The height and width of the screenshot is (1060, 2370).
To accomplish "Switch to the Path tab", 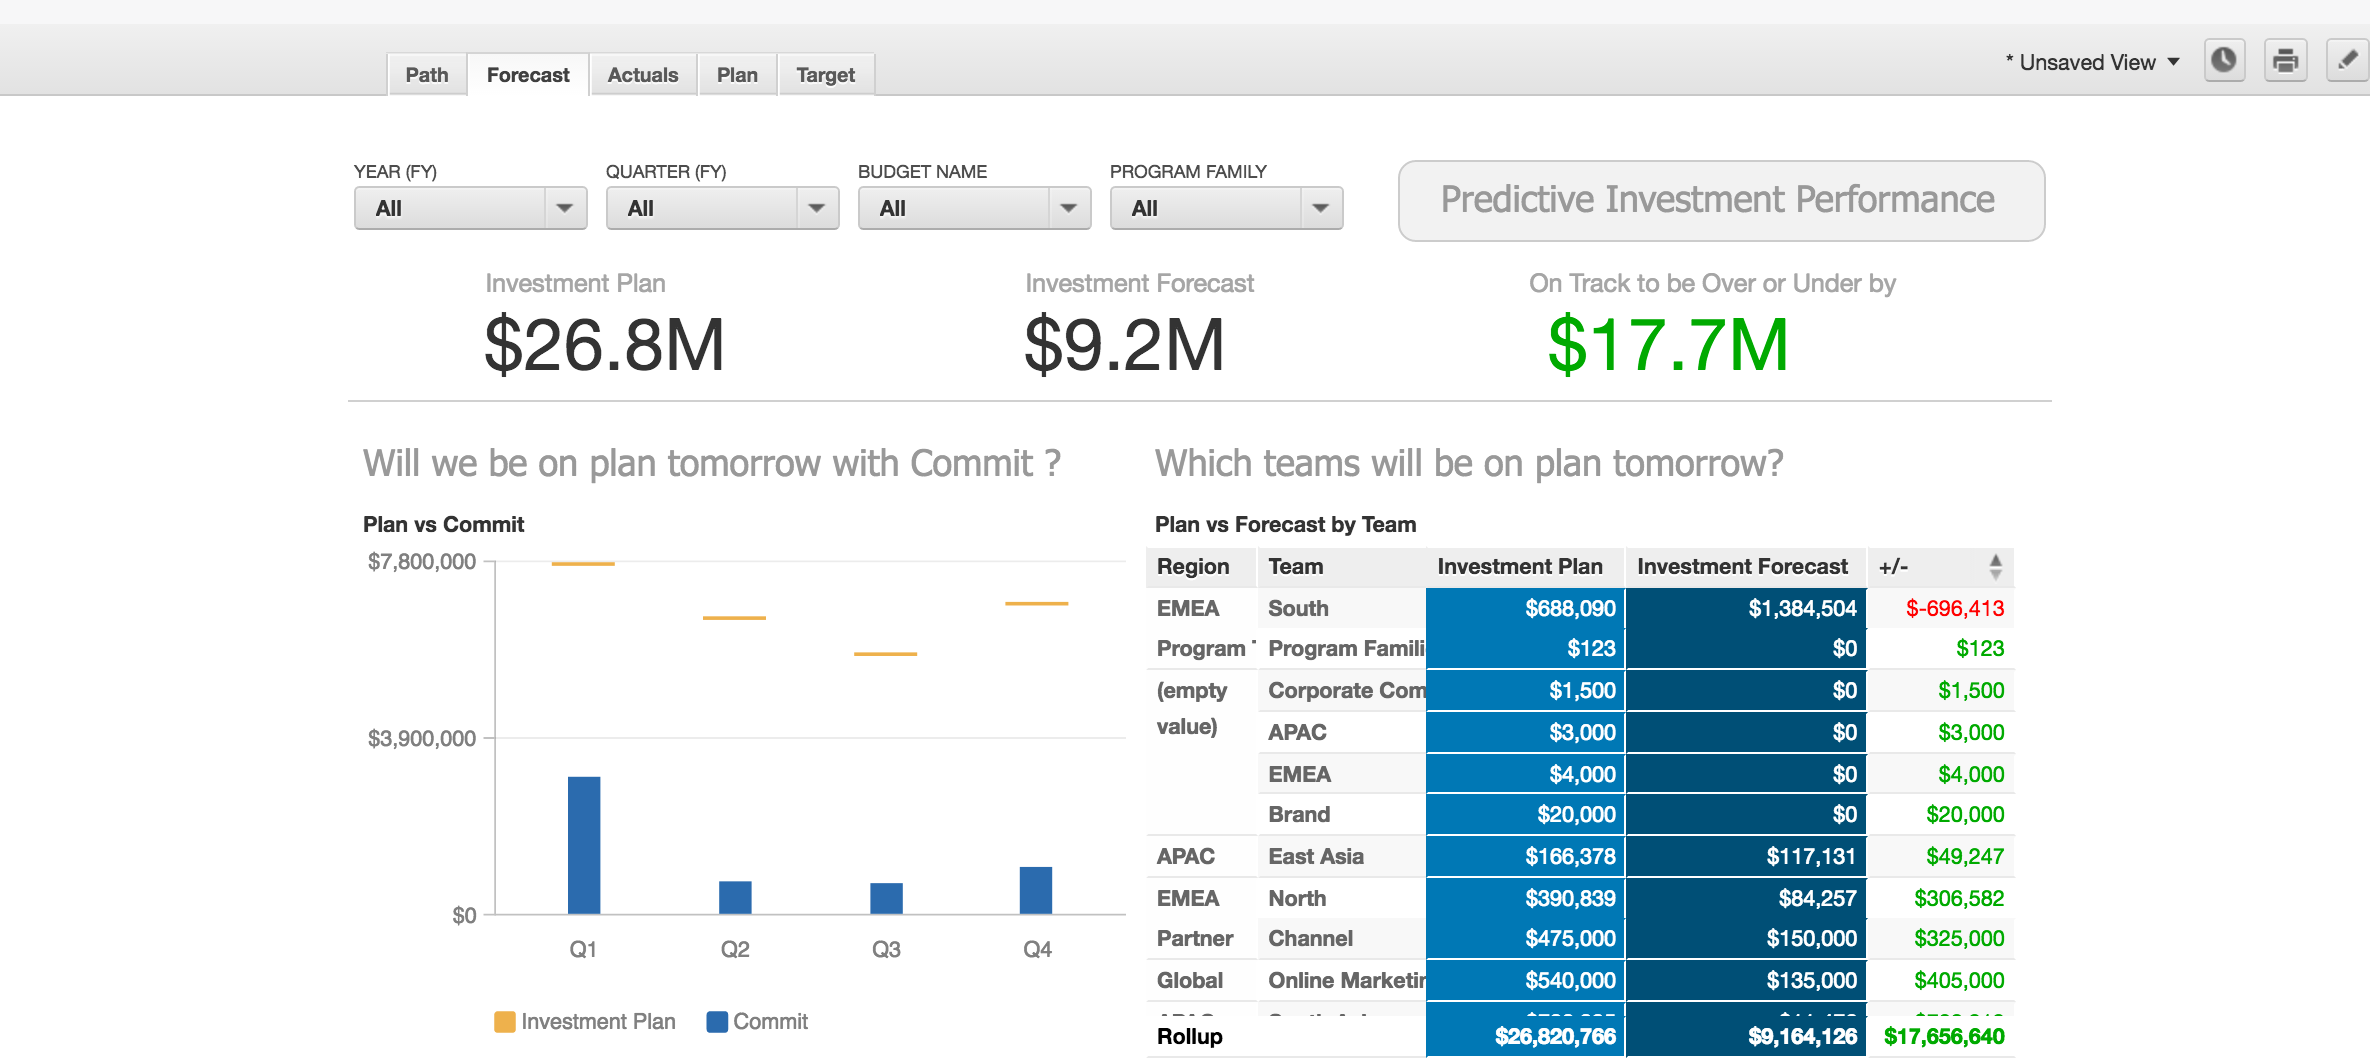I will [x=427, y=75].
